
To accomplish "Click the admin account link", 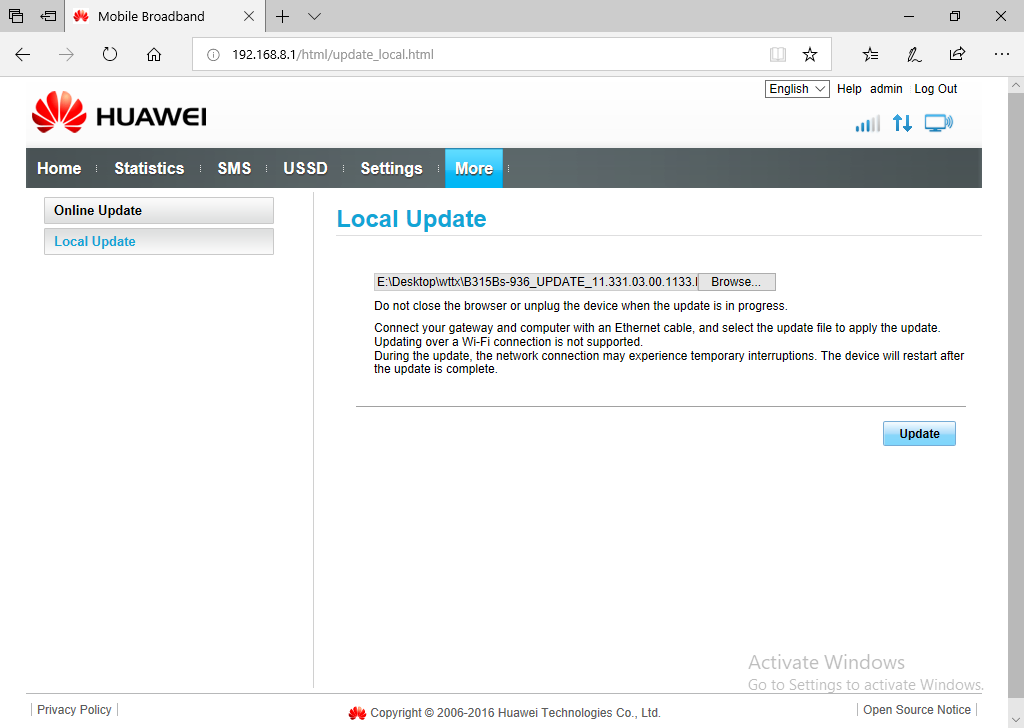I will pyautogui.click(x=886, y=89).
